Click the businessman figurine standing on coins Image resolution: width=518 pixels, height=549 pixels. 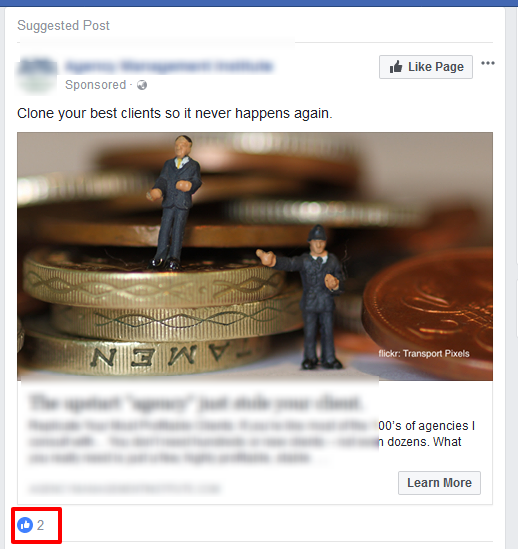(174, 203)
